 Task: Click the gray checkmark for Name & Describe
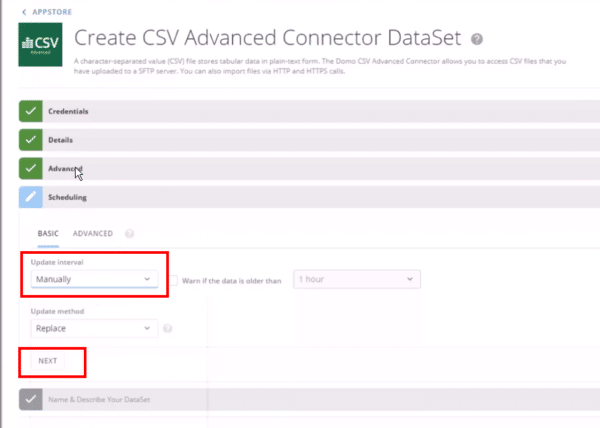29,400
